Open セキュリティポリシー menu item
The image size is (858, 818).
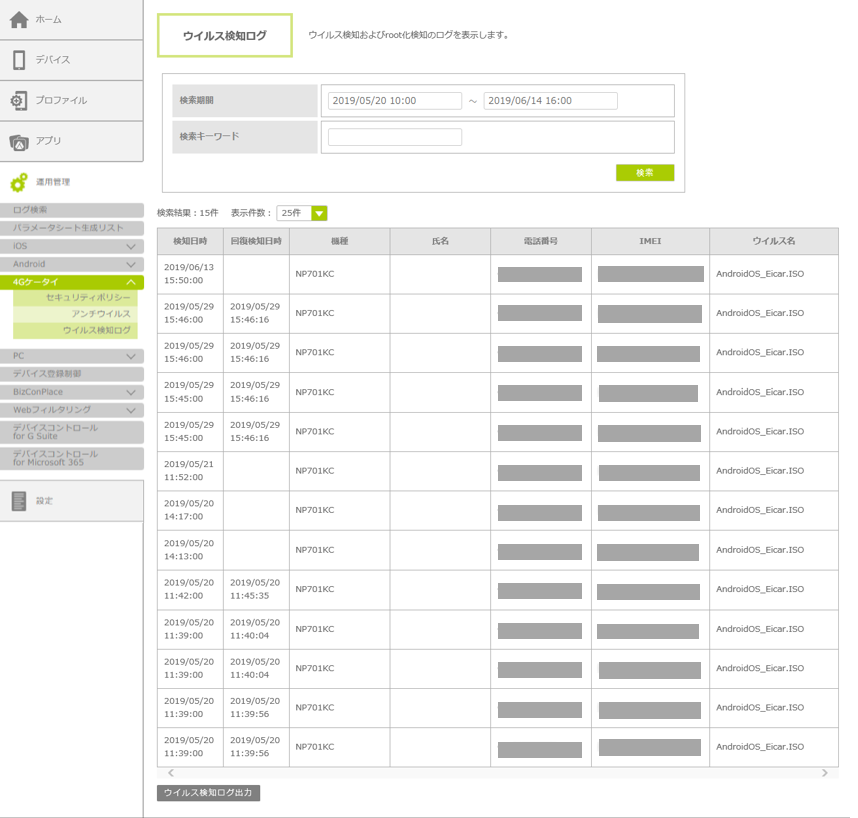87,298
